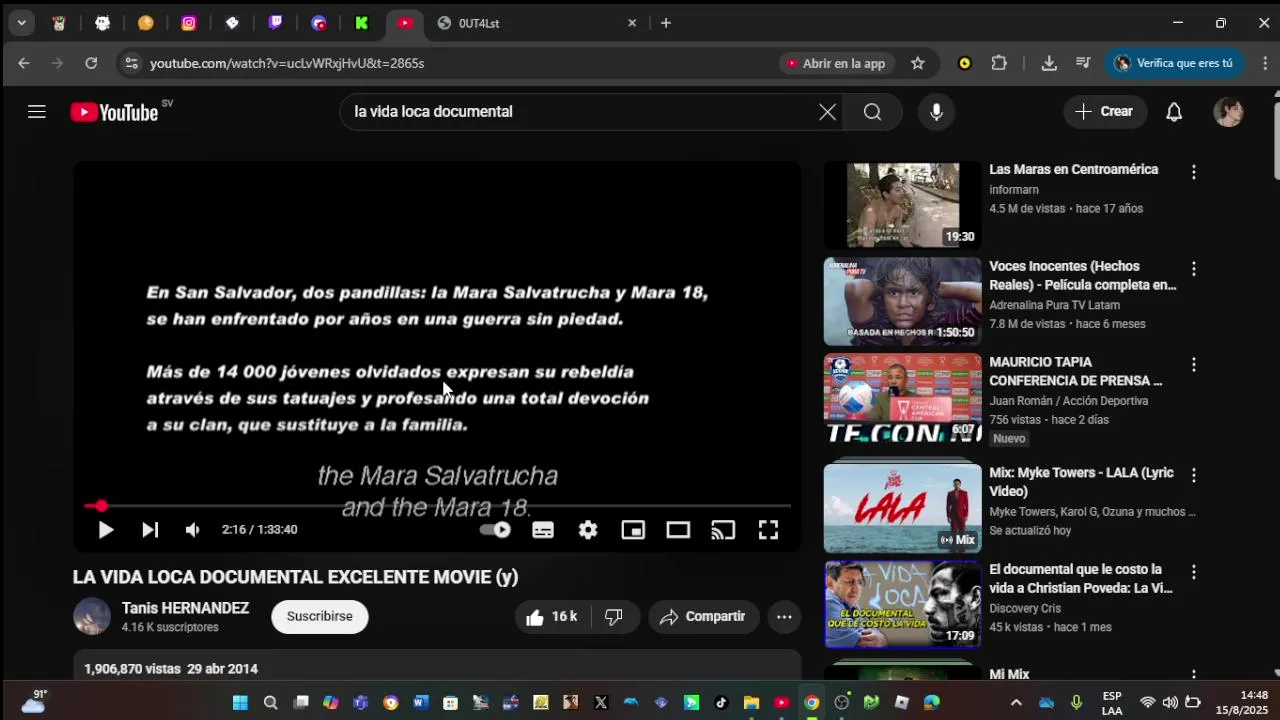The width and height of the screenshot is (1280, 720).
Task: Open the account avatar menu
Action: (1228, 112)
